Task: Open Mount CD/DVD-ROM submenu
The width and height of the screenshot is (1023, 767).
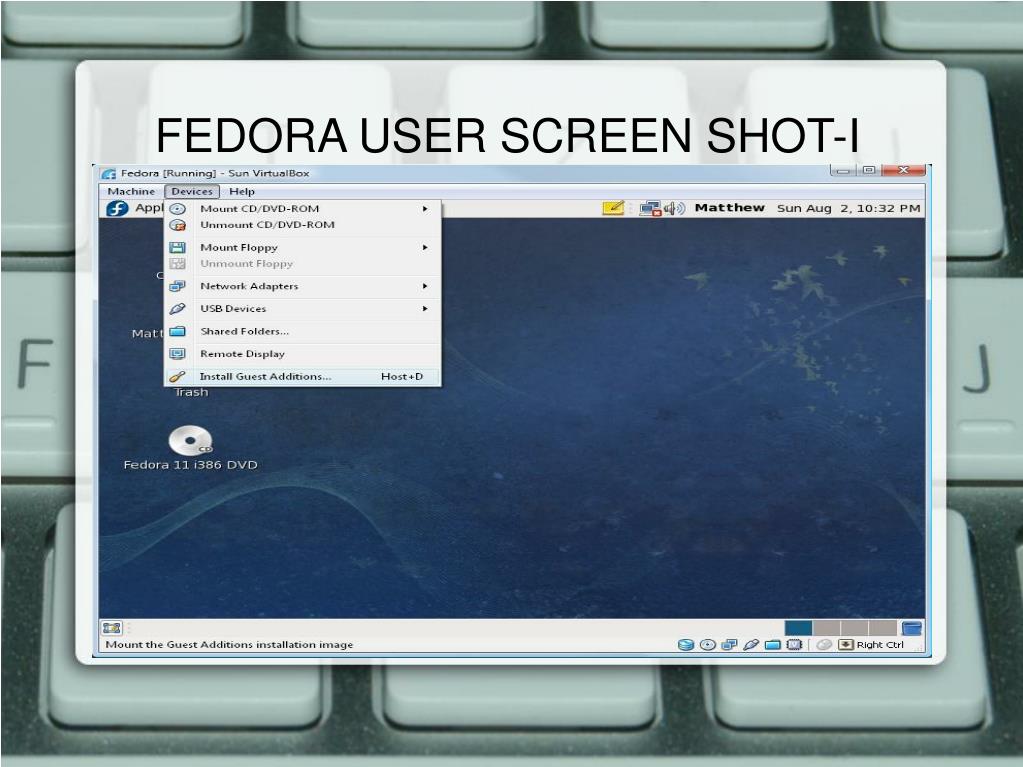Action: point(303,209)
